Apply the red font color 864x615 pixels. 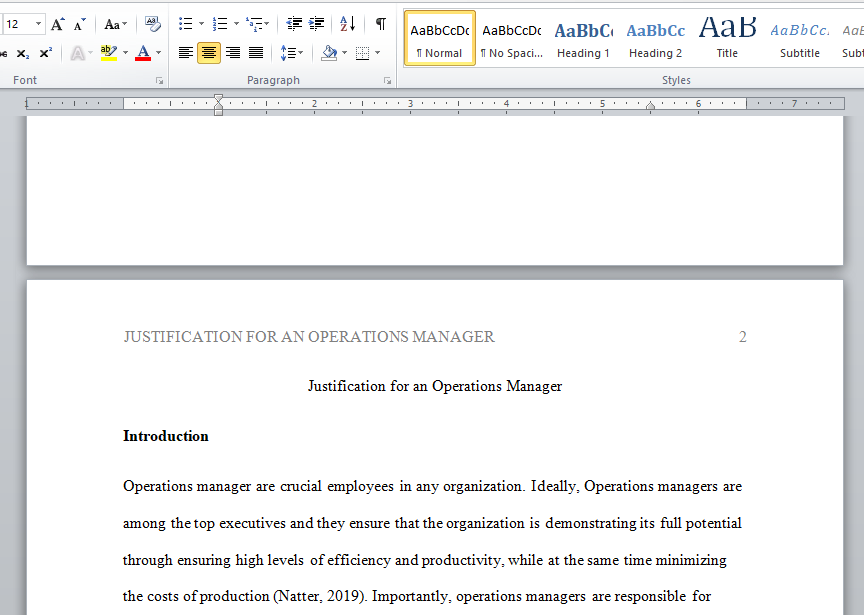pos(143,53)
